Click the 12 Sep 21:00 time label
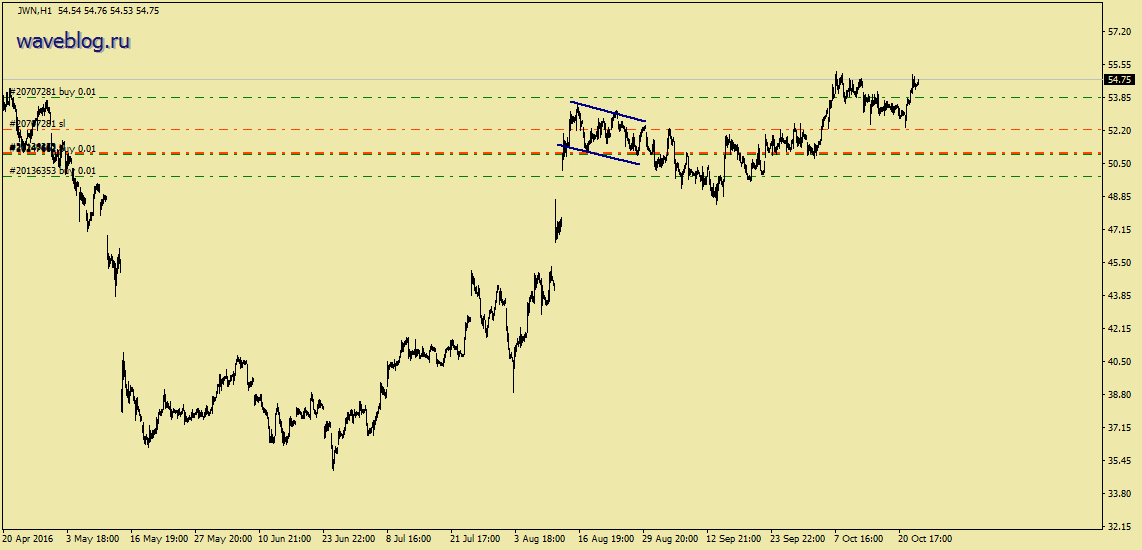This screenshot has height=550, width=1142. click(x=734, y=539)
